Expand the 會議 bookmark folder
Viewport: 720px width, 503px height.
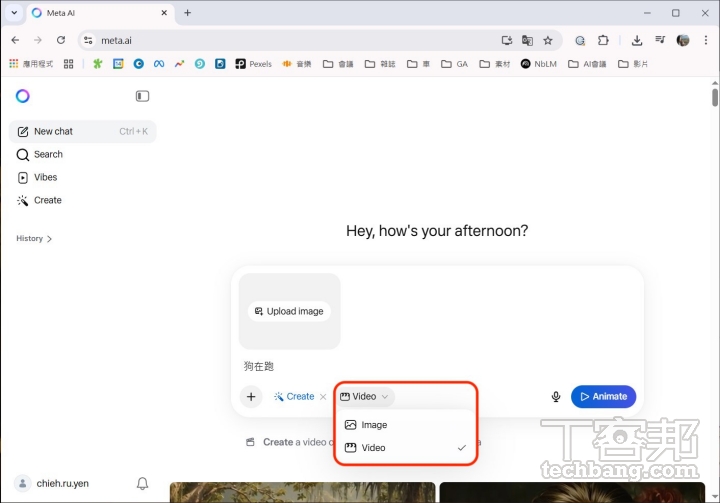pos(338,64)
